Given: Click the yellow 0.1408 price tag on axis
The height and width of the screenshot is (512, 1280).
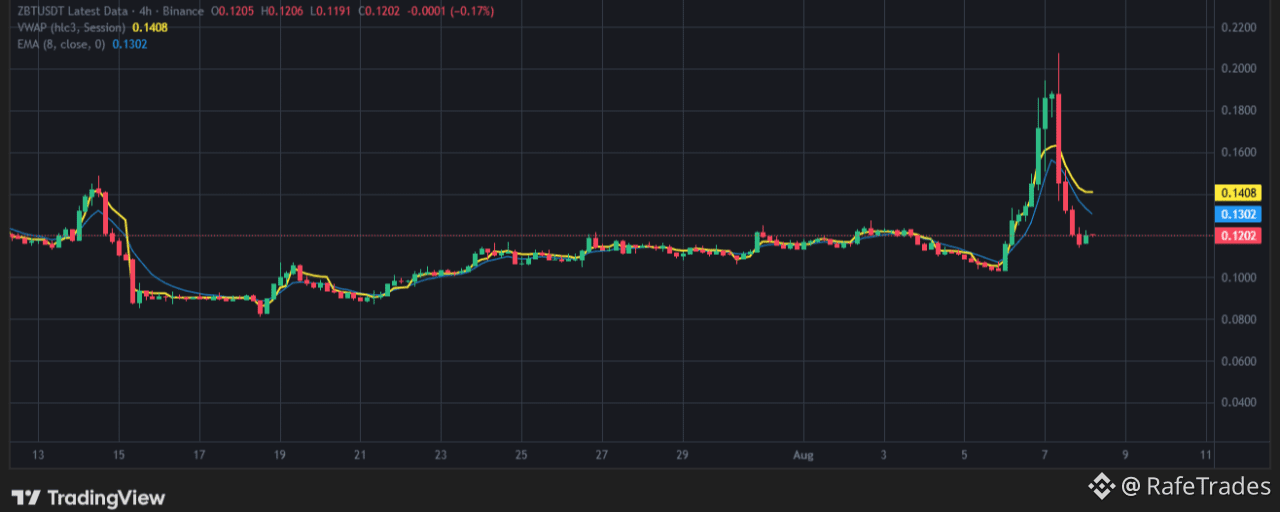Looking at the screenshot, I should 1237,192.
